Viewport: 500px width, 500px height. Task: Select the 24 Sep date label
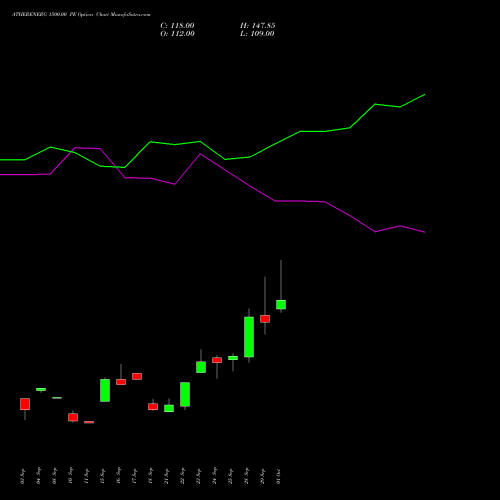click(214, 476)
